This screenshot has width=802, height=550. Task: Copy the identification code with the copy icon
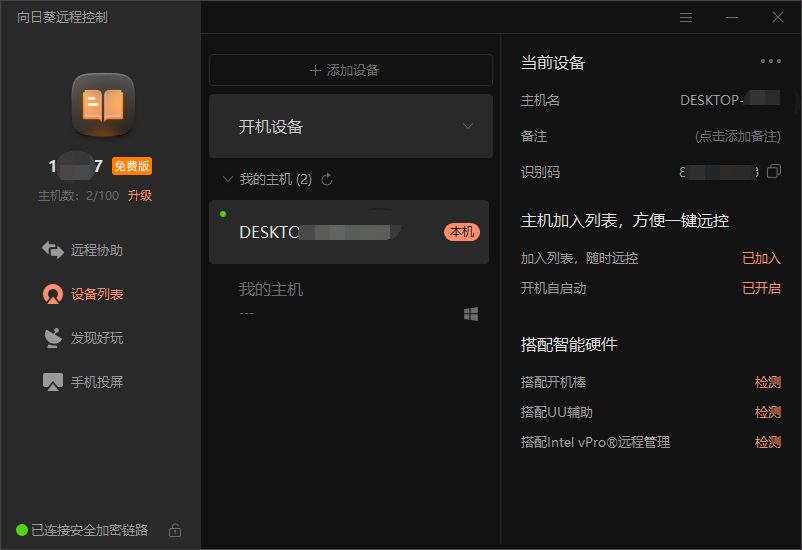773,172
